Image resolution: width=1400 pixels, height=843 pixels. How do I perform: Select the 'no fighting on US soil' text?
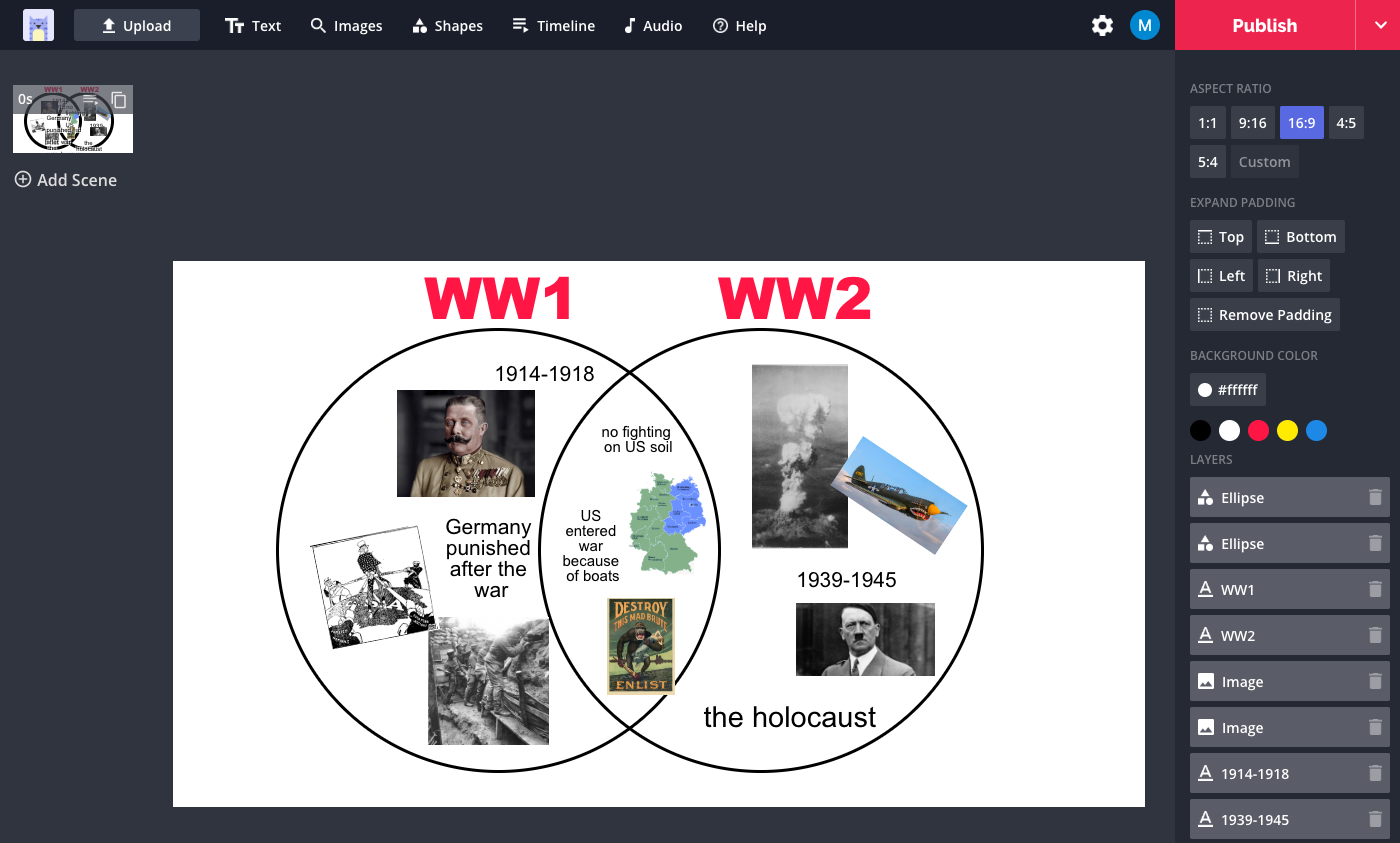pyautogui.click(x=637, y=440)
